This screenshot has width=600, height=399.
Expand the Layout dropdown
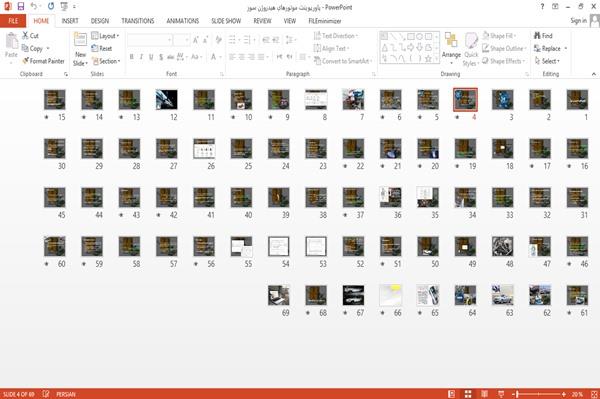point(105,36)
